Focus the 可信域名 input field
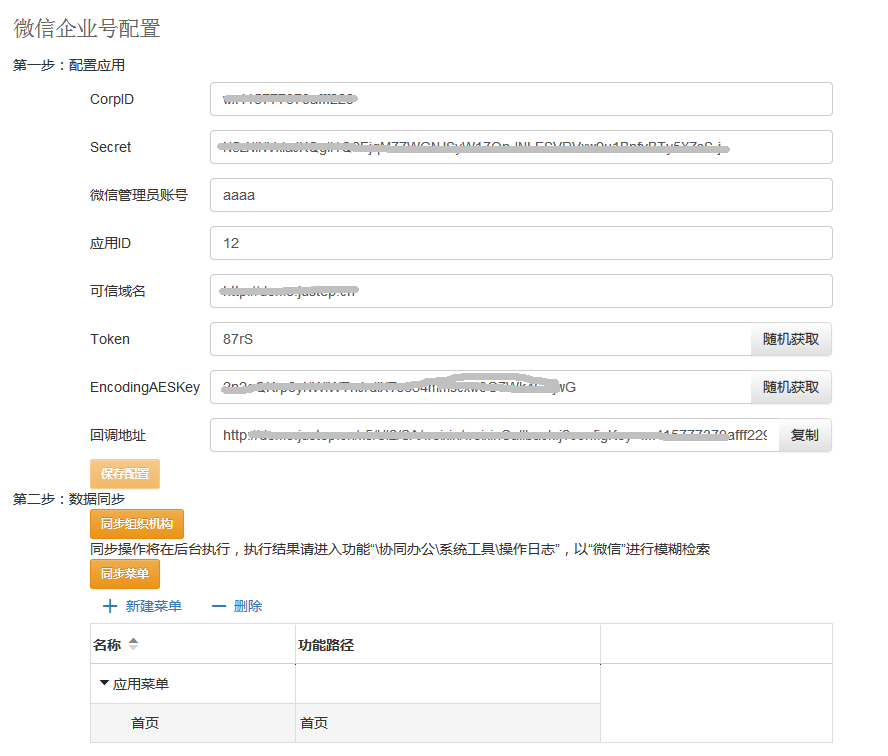 click(x=521, y=291)
